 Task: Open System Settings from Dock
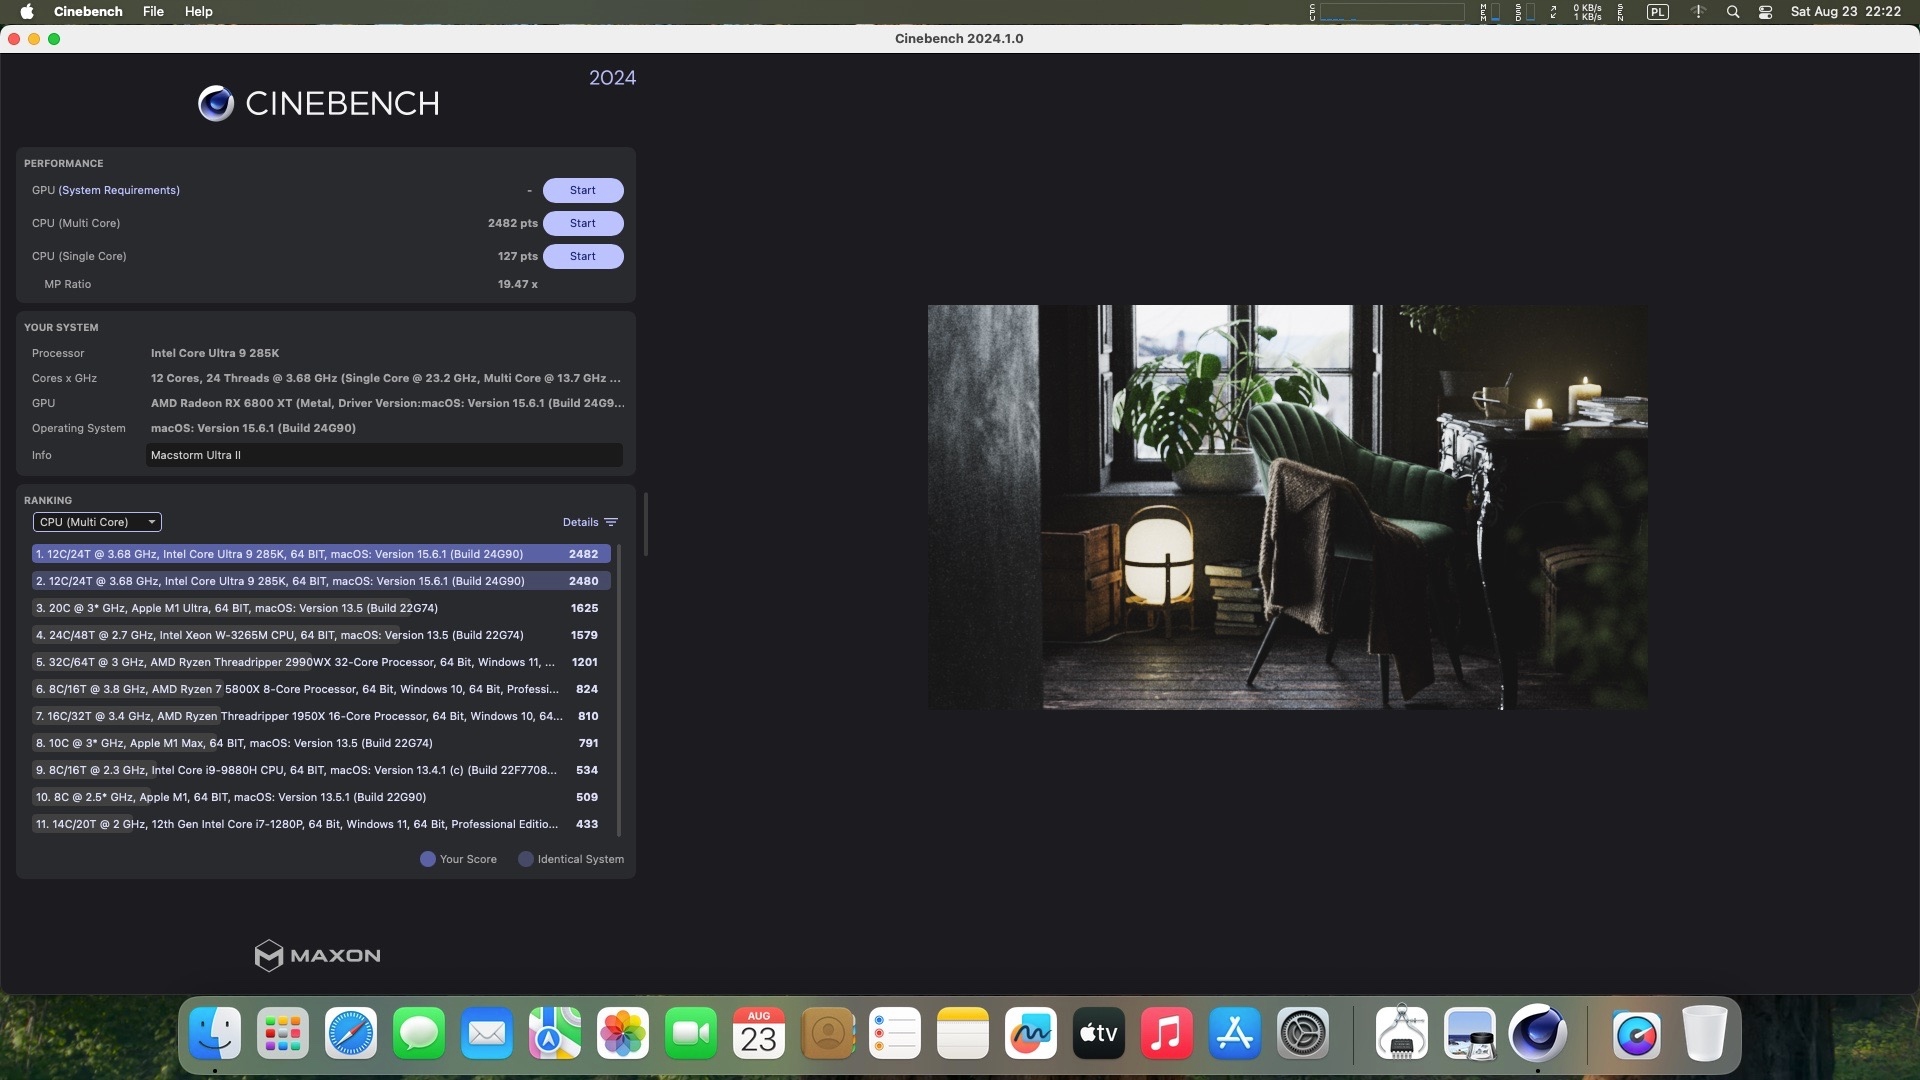pos(1303,1033)
